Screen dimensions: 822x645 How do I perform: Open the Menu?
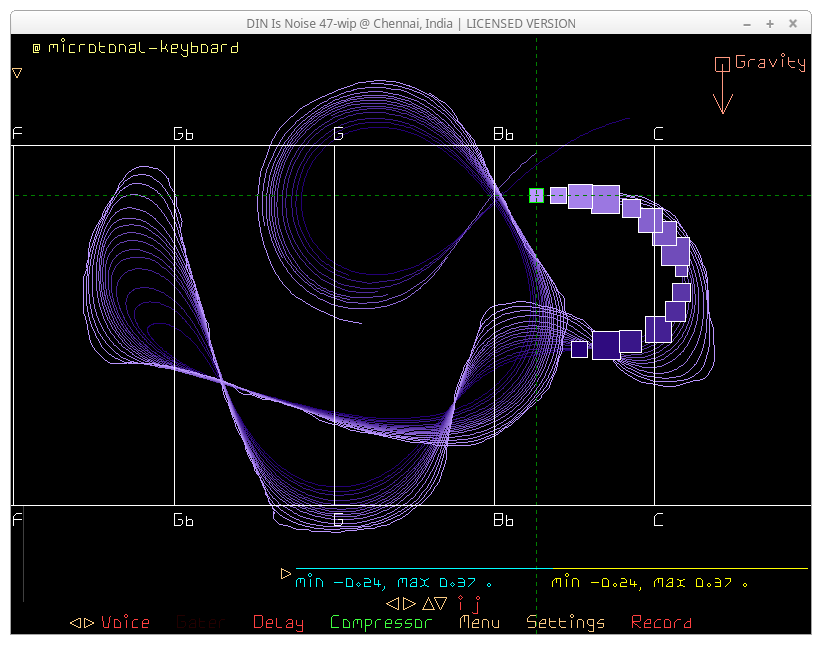[479, 623]
